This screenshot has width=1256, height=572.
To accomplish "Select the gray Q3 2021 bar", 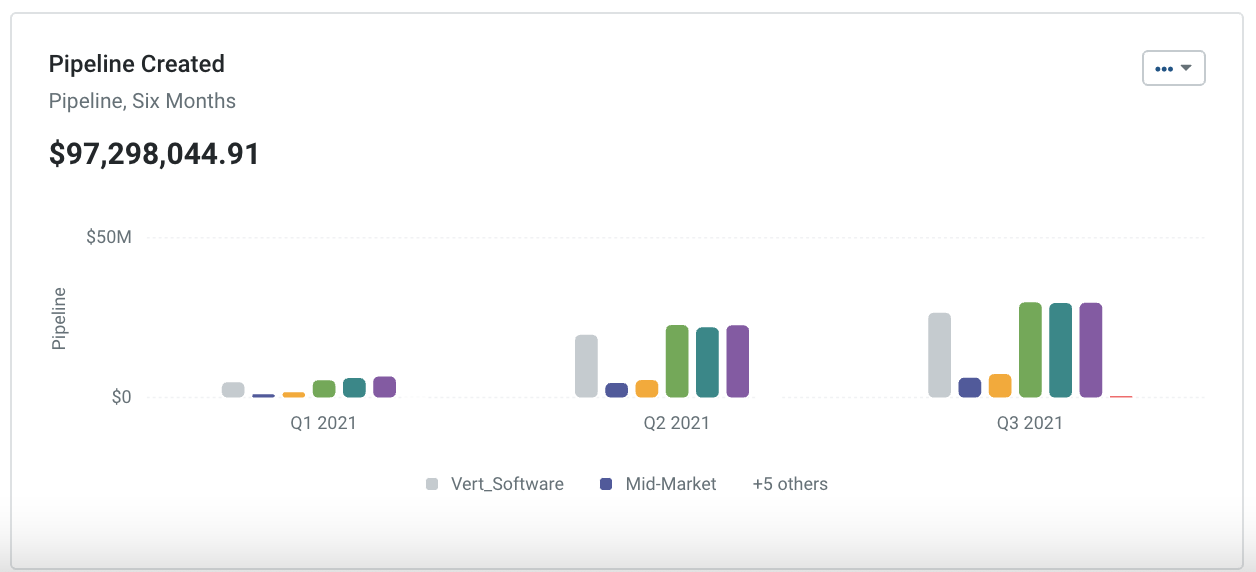I will [939, 355].
